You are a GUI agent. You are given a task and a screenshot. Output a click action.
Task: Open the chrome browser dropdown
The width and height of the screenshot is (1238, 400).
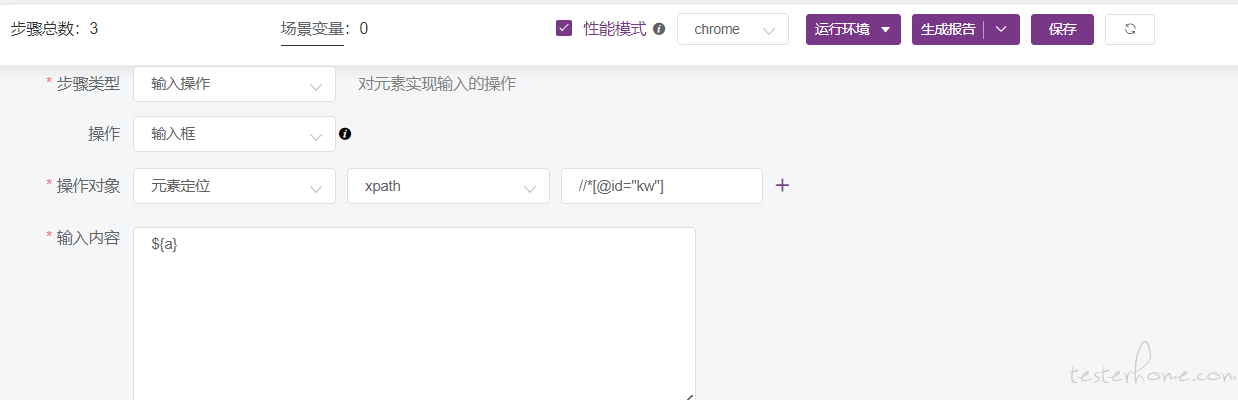[733, 29]
